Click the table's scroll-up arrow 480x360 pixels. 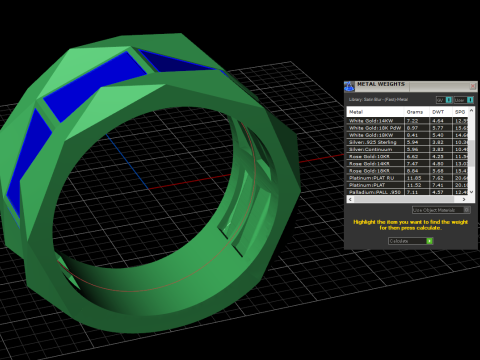click(471, 110)
